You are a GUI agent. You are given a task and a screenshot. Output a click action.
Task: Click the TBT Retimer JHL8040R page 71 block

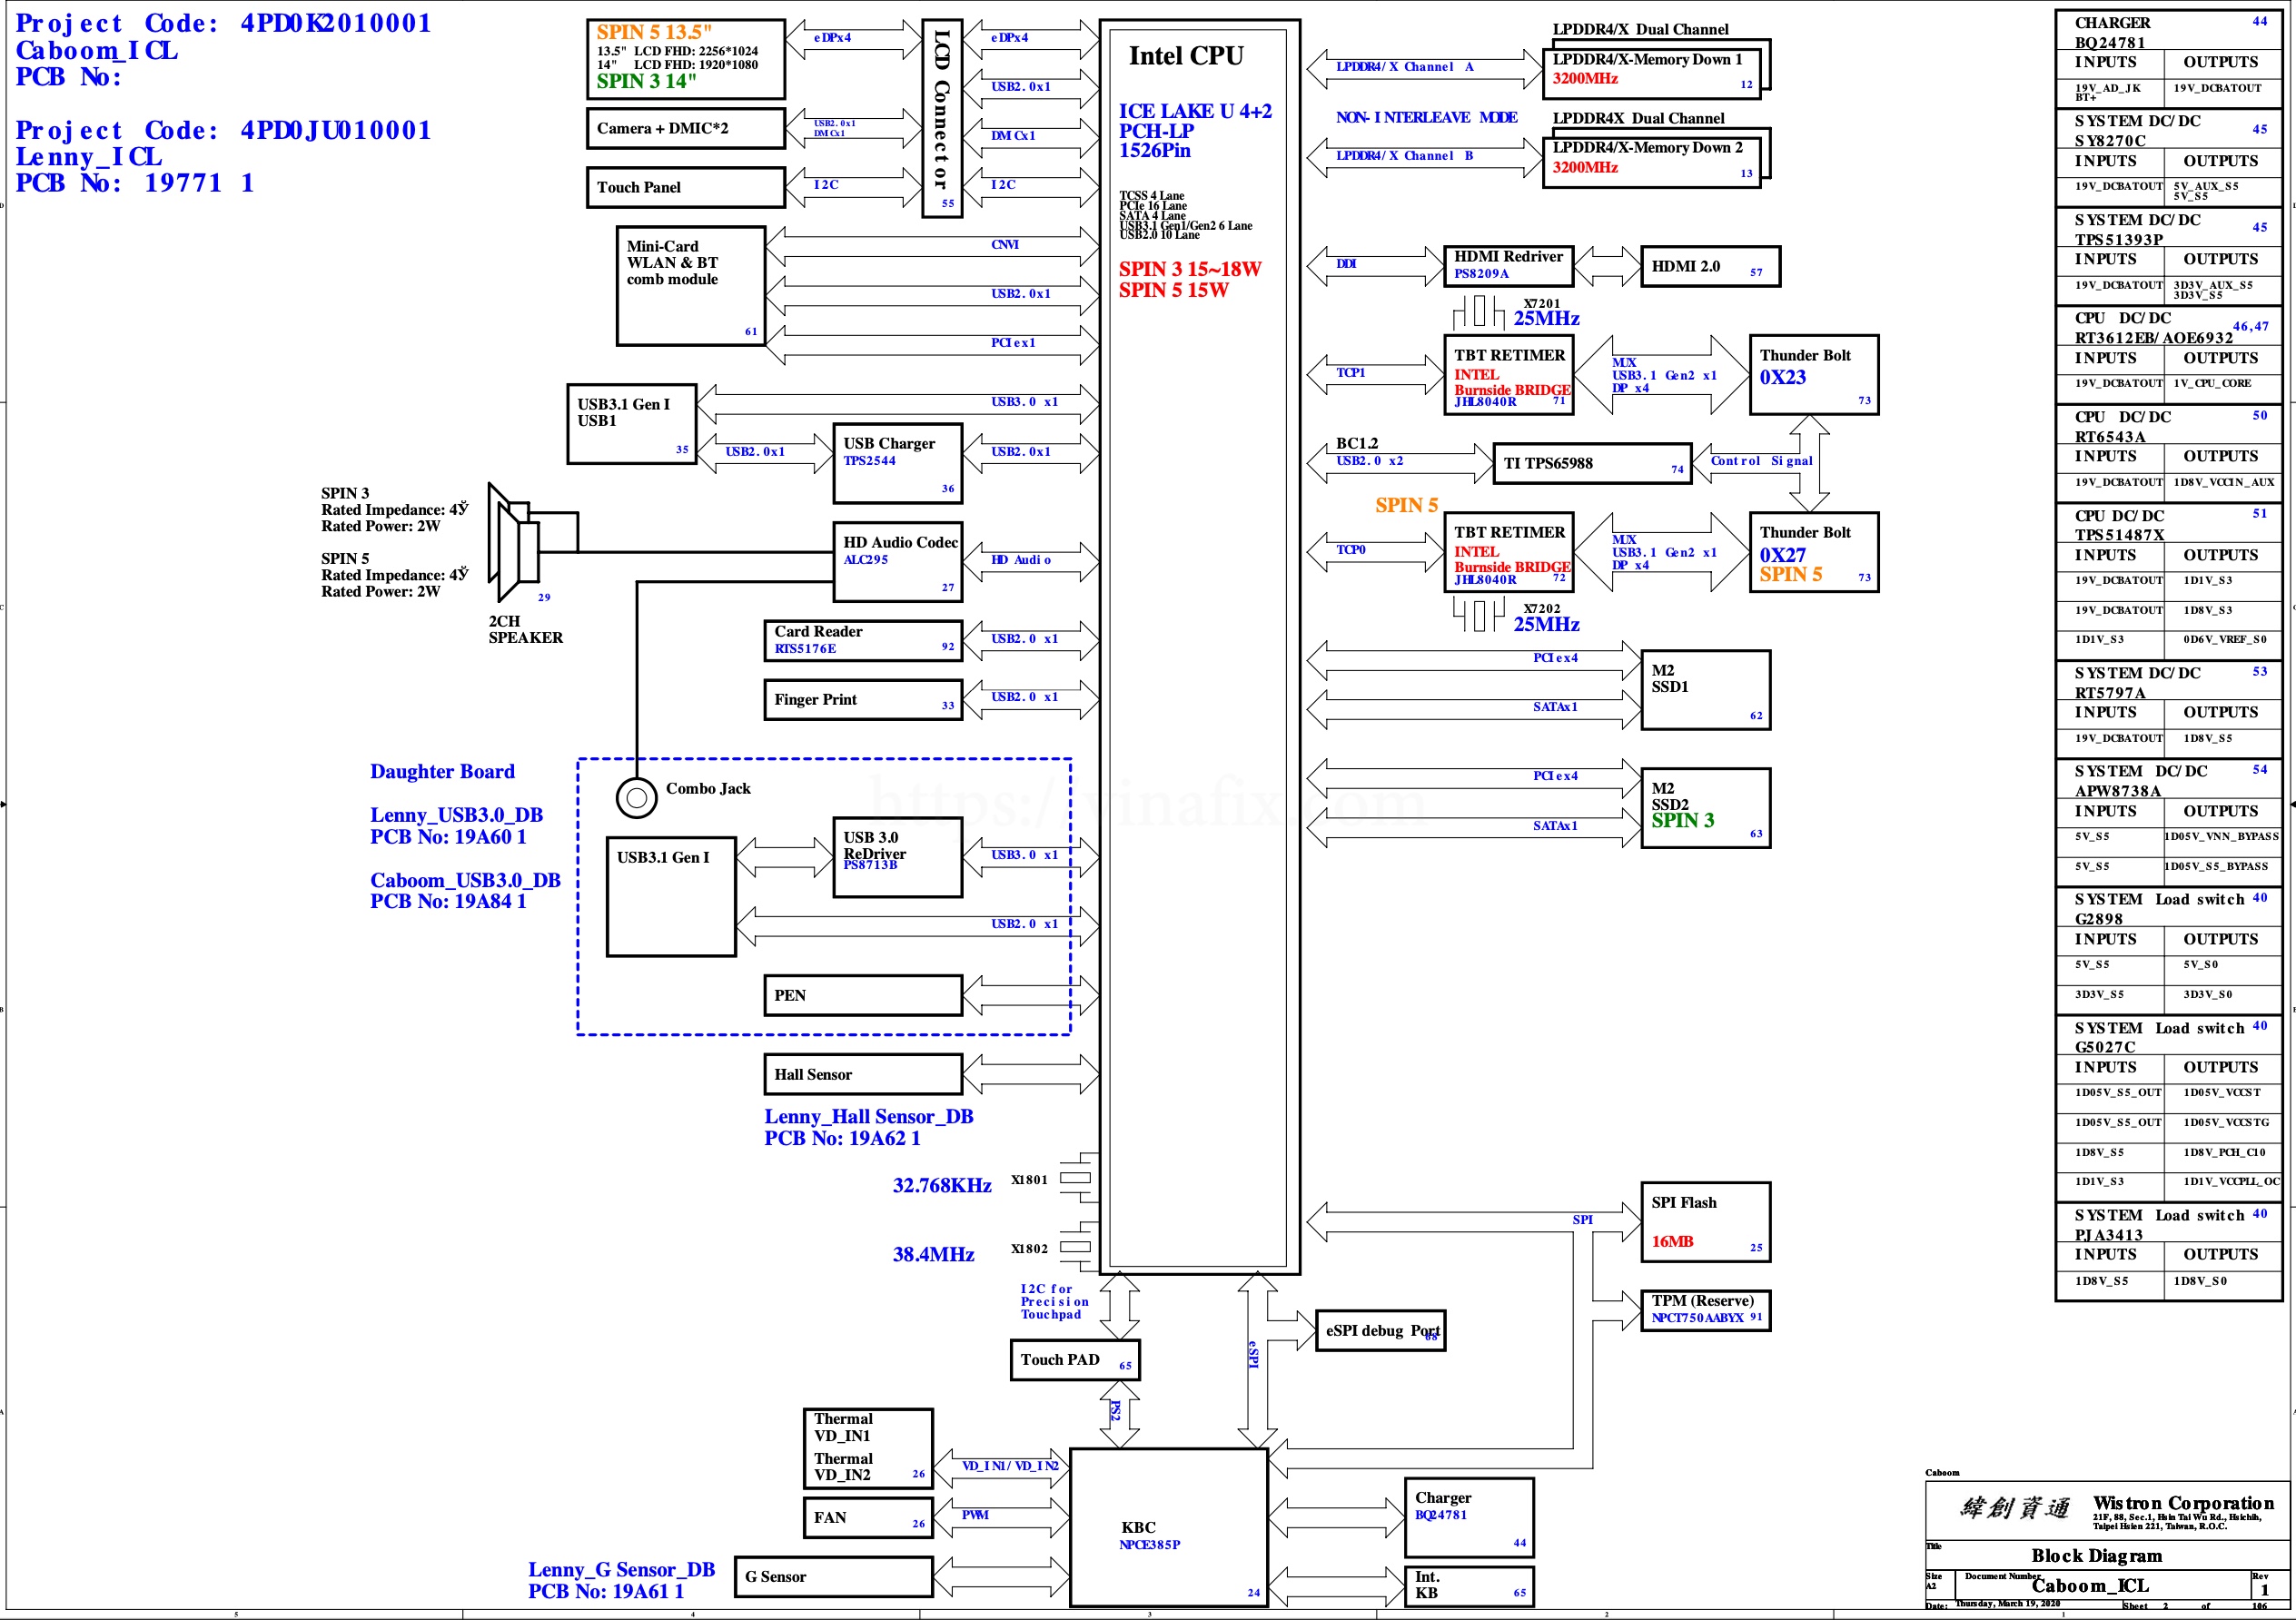pos(1509,374)
